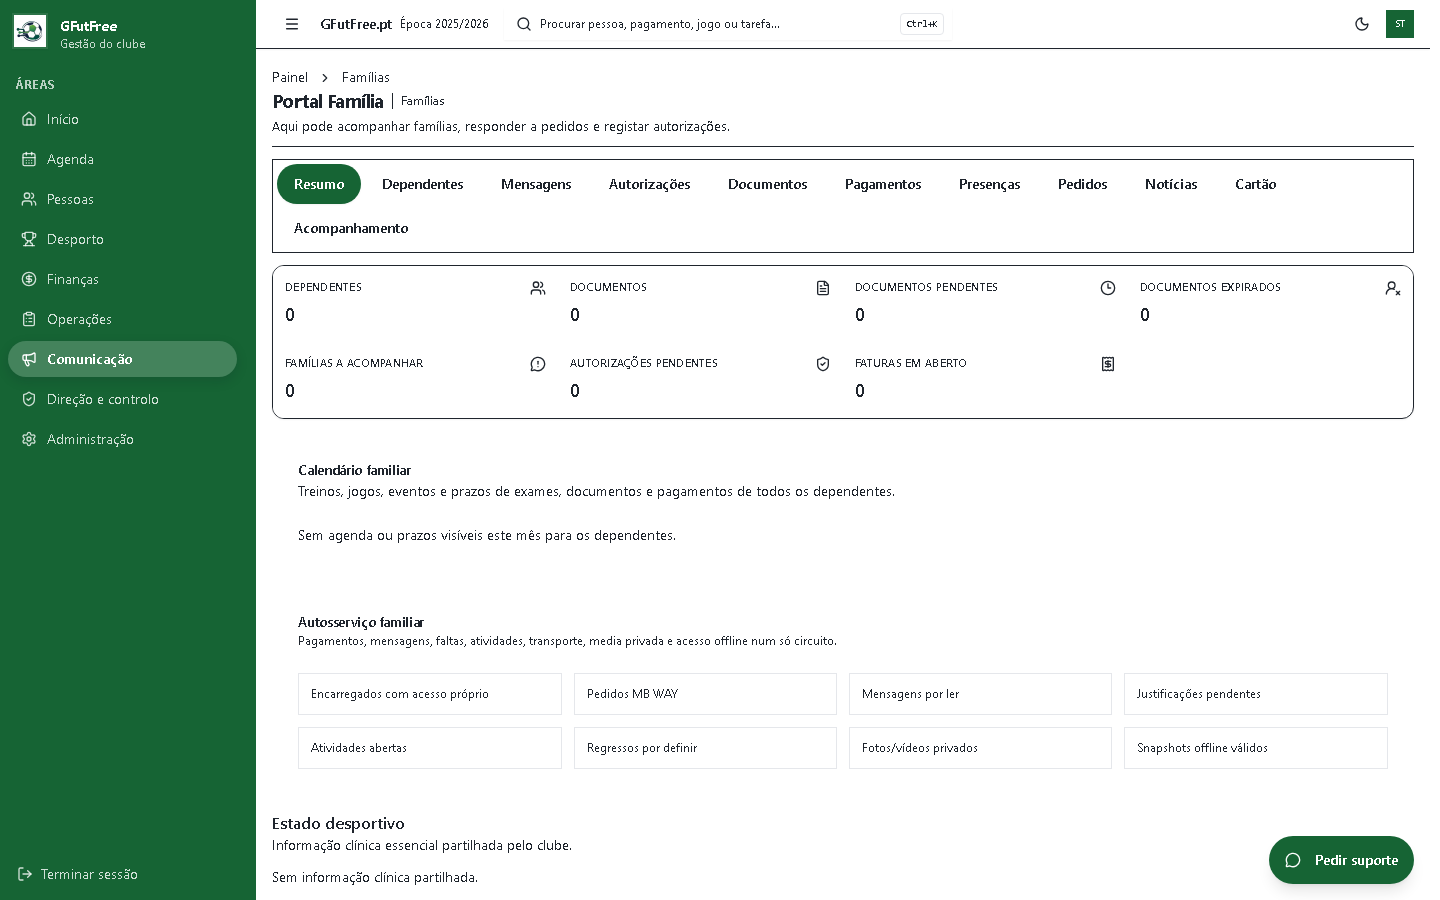Click the search magnifier icon

(x=524, y=24)
